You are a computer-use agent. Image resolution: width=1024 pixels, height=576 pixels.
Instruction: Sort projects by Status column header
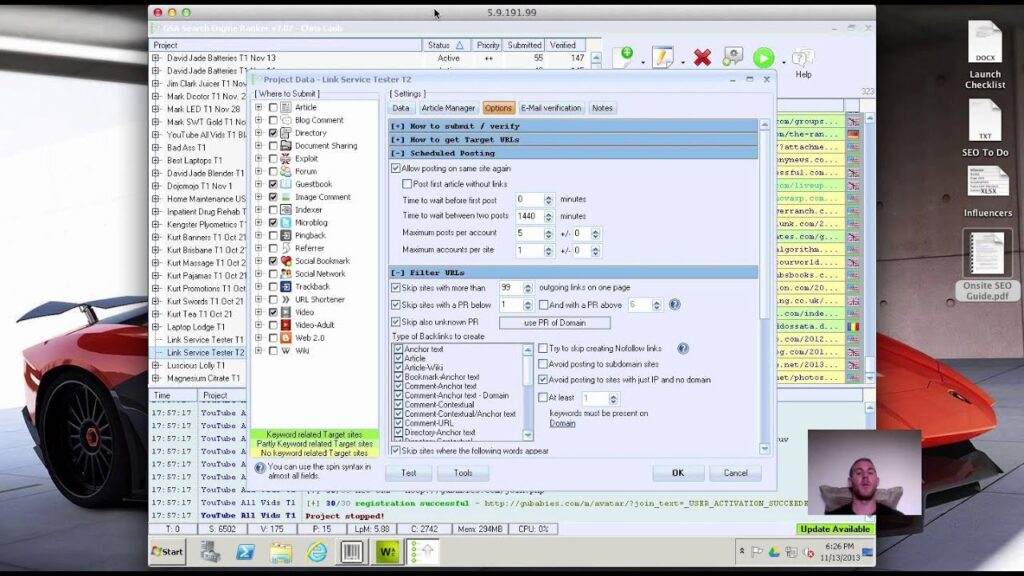click(446, 45)
